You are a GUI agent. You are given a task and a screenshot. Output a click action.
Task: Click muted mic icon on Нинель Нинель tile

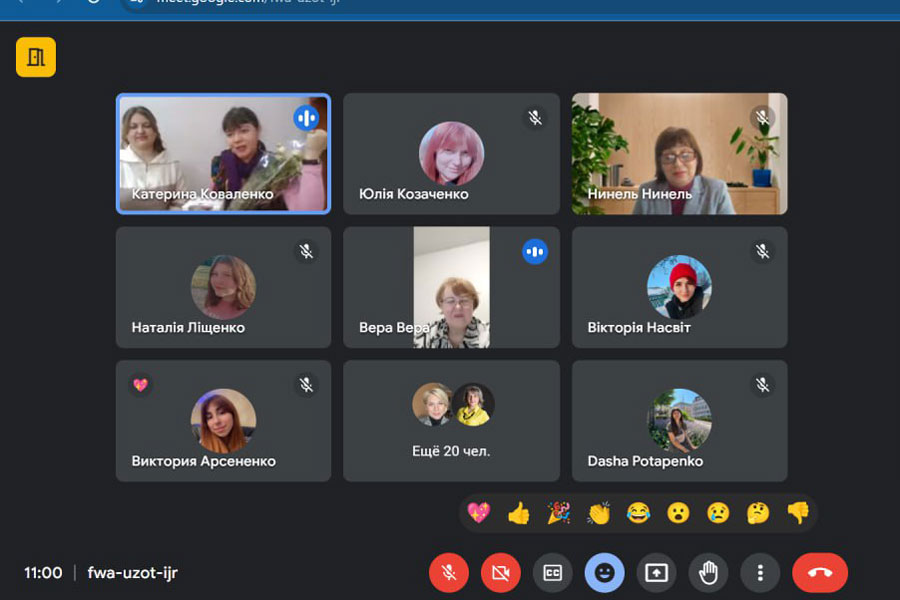pyautogui.click(x=762, y=118)
